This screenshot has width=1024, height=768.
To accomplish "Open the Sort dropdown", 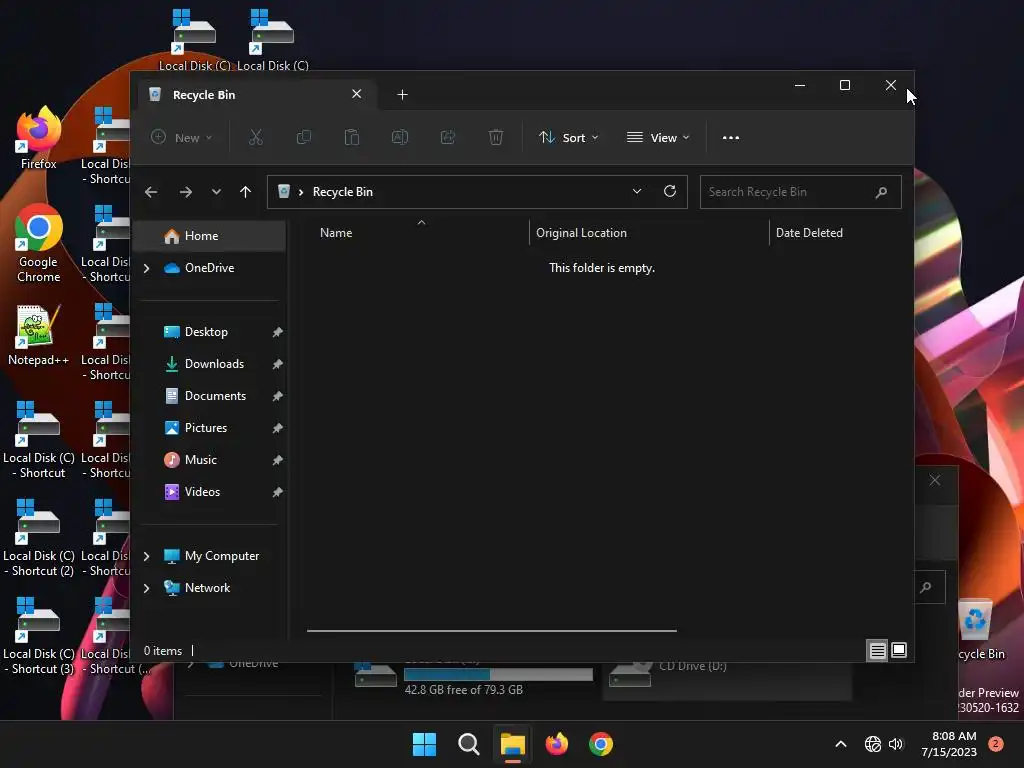I will tap(568, 138).
